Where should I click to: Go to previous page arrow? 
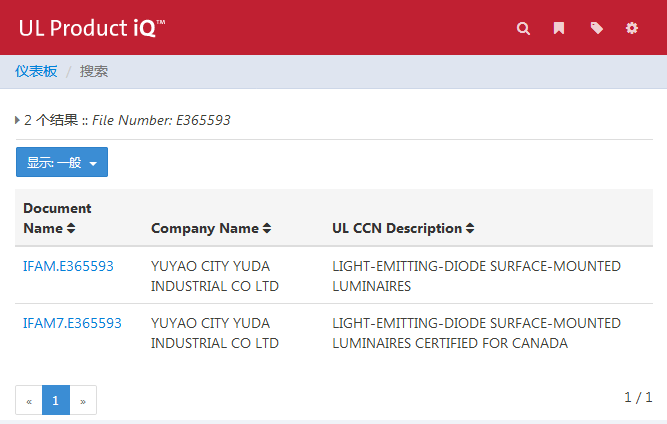tap(29, 400)
